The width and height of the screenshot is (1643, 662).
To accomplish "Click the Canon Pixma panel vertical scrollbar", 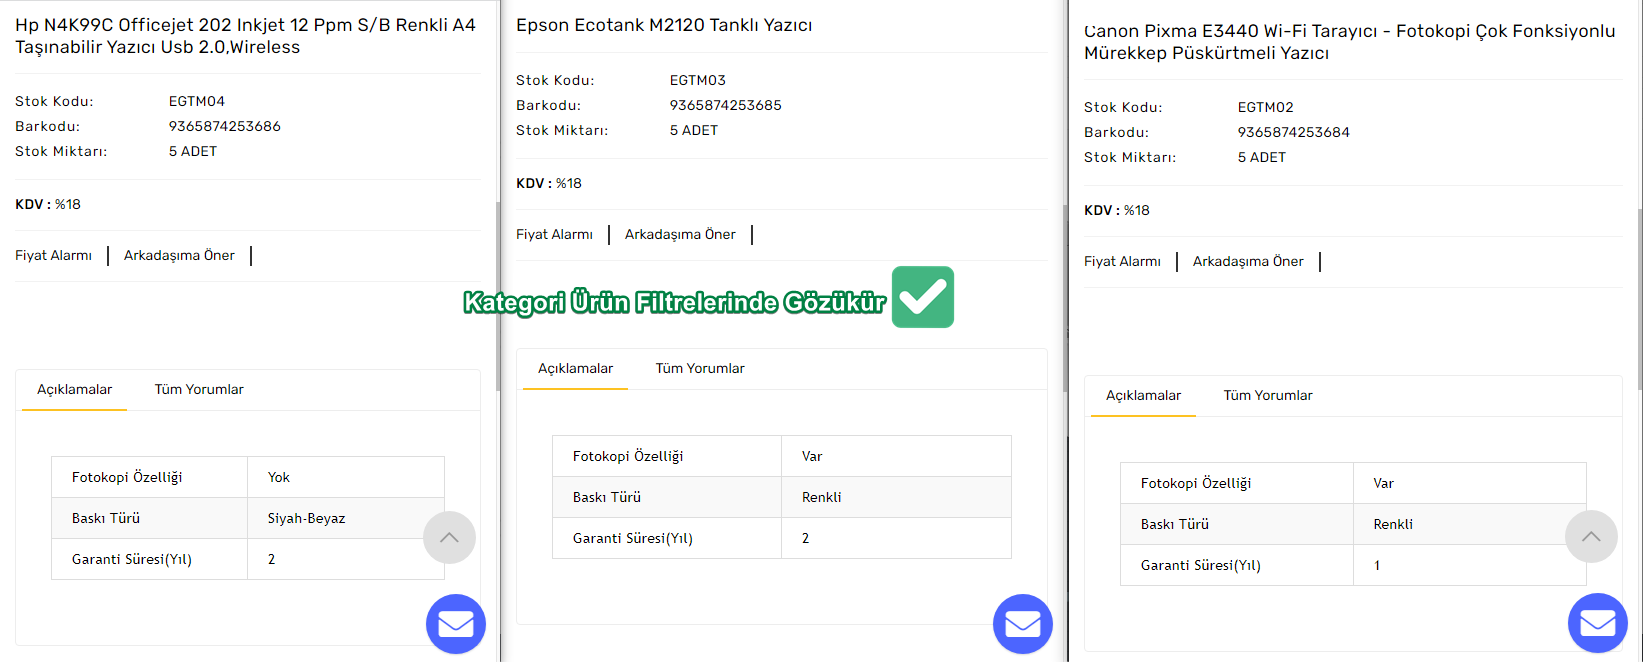I will coord(1640,298).
